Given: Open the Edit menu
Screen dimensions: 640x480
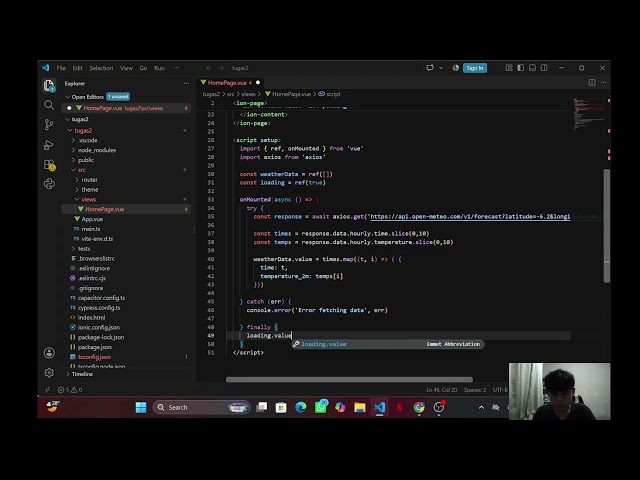Looking at the screenshot, I should coord(78,68).
